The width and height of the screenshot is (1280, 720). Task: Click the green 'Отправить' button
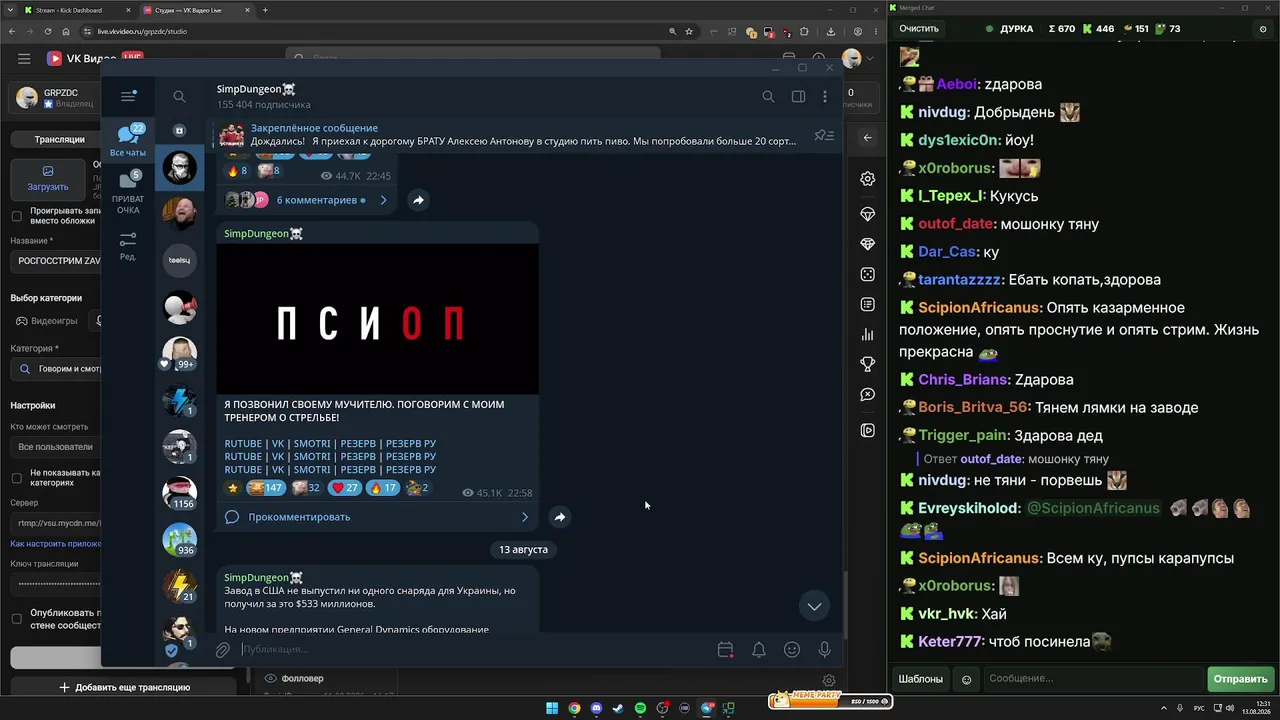click(1240, 679)
